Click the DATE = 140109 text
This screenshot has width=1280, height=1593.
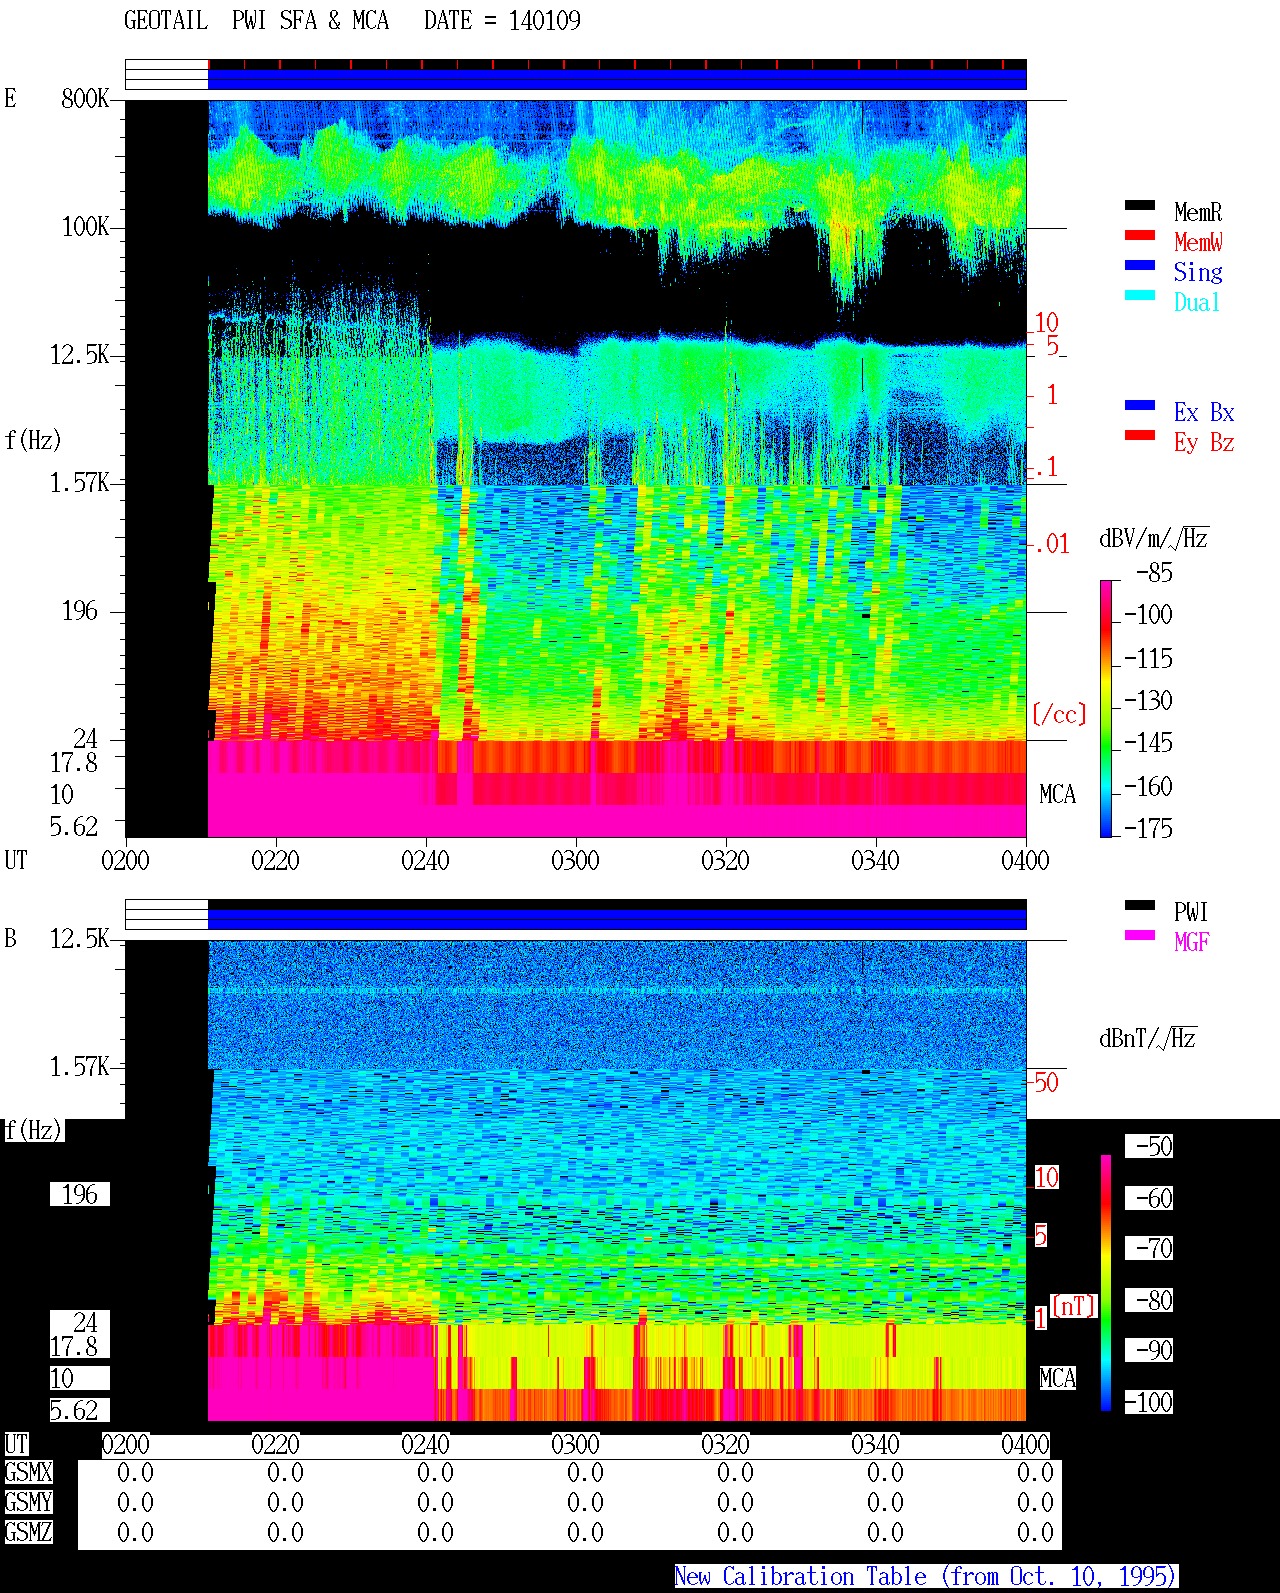[502, 21]
